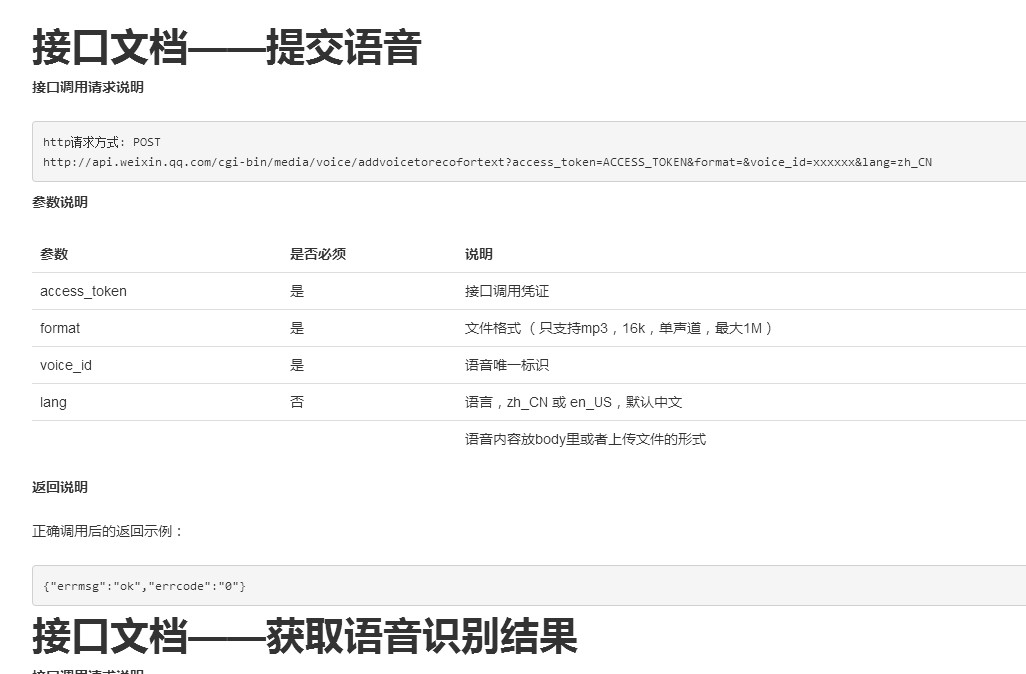Select the voice_id parameter cell
Viewport: 1026px width, 674px height.
[66, 365]
